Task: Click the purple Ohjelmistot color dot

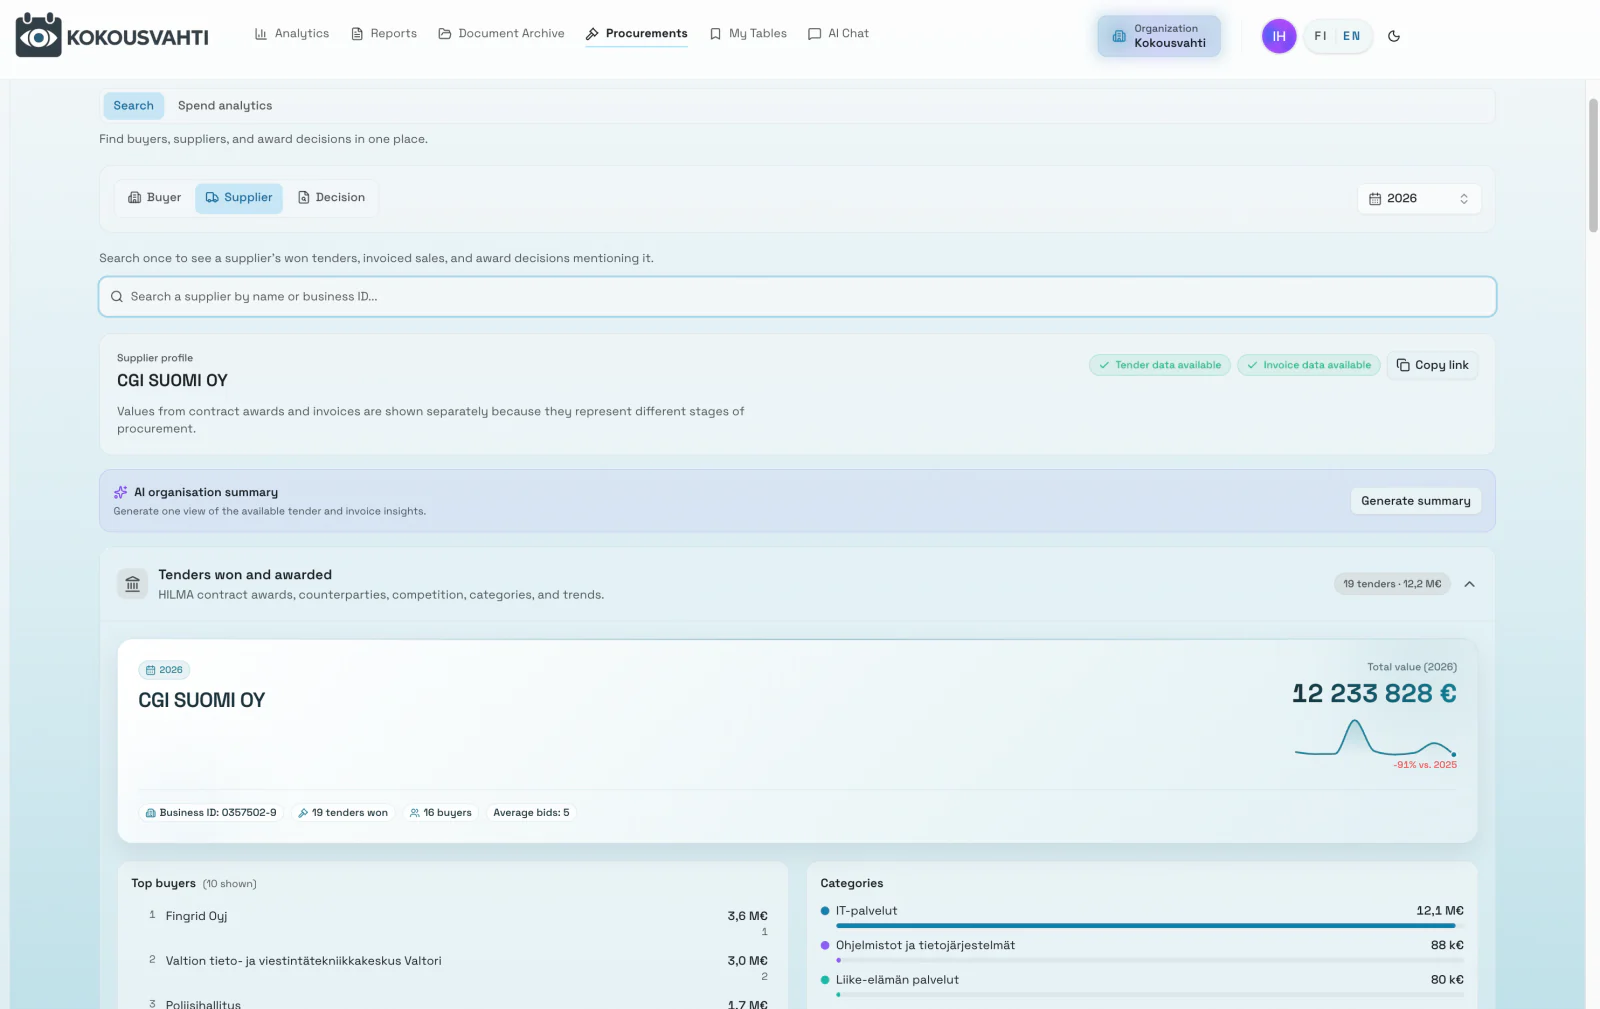Action: tap(825, 946)
